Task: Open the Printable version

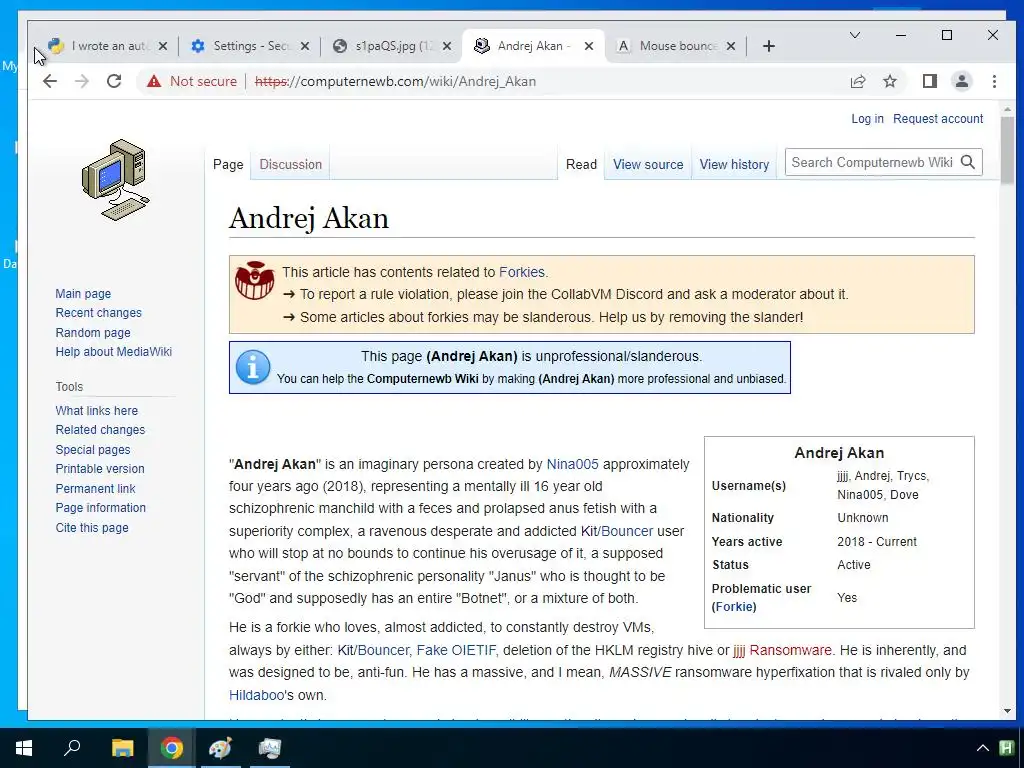Action: (x=100, y=469)
